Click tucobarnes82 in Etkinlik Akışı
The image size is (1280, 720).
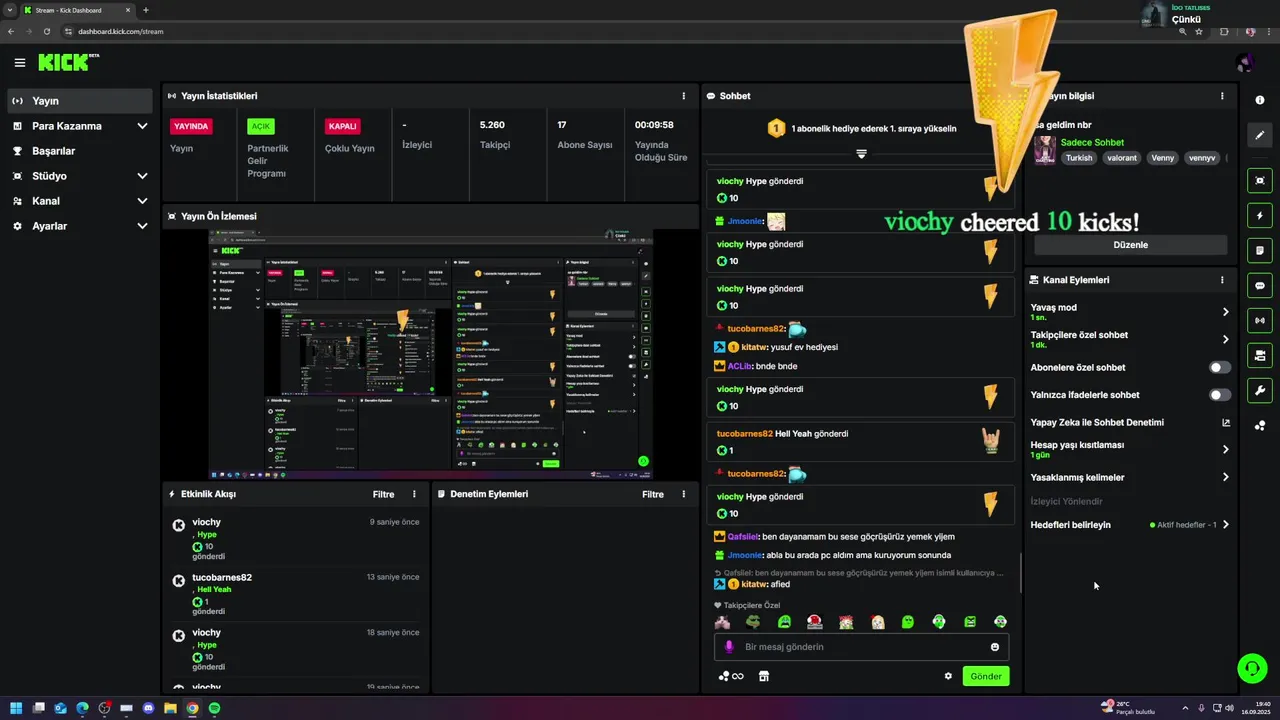click(222, 577)
